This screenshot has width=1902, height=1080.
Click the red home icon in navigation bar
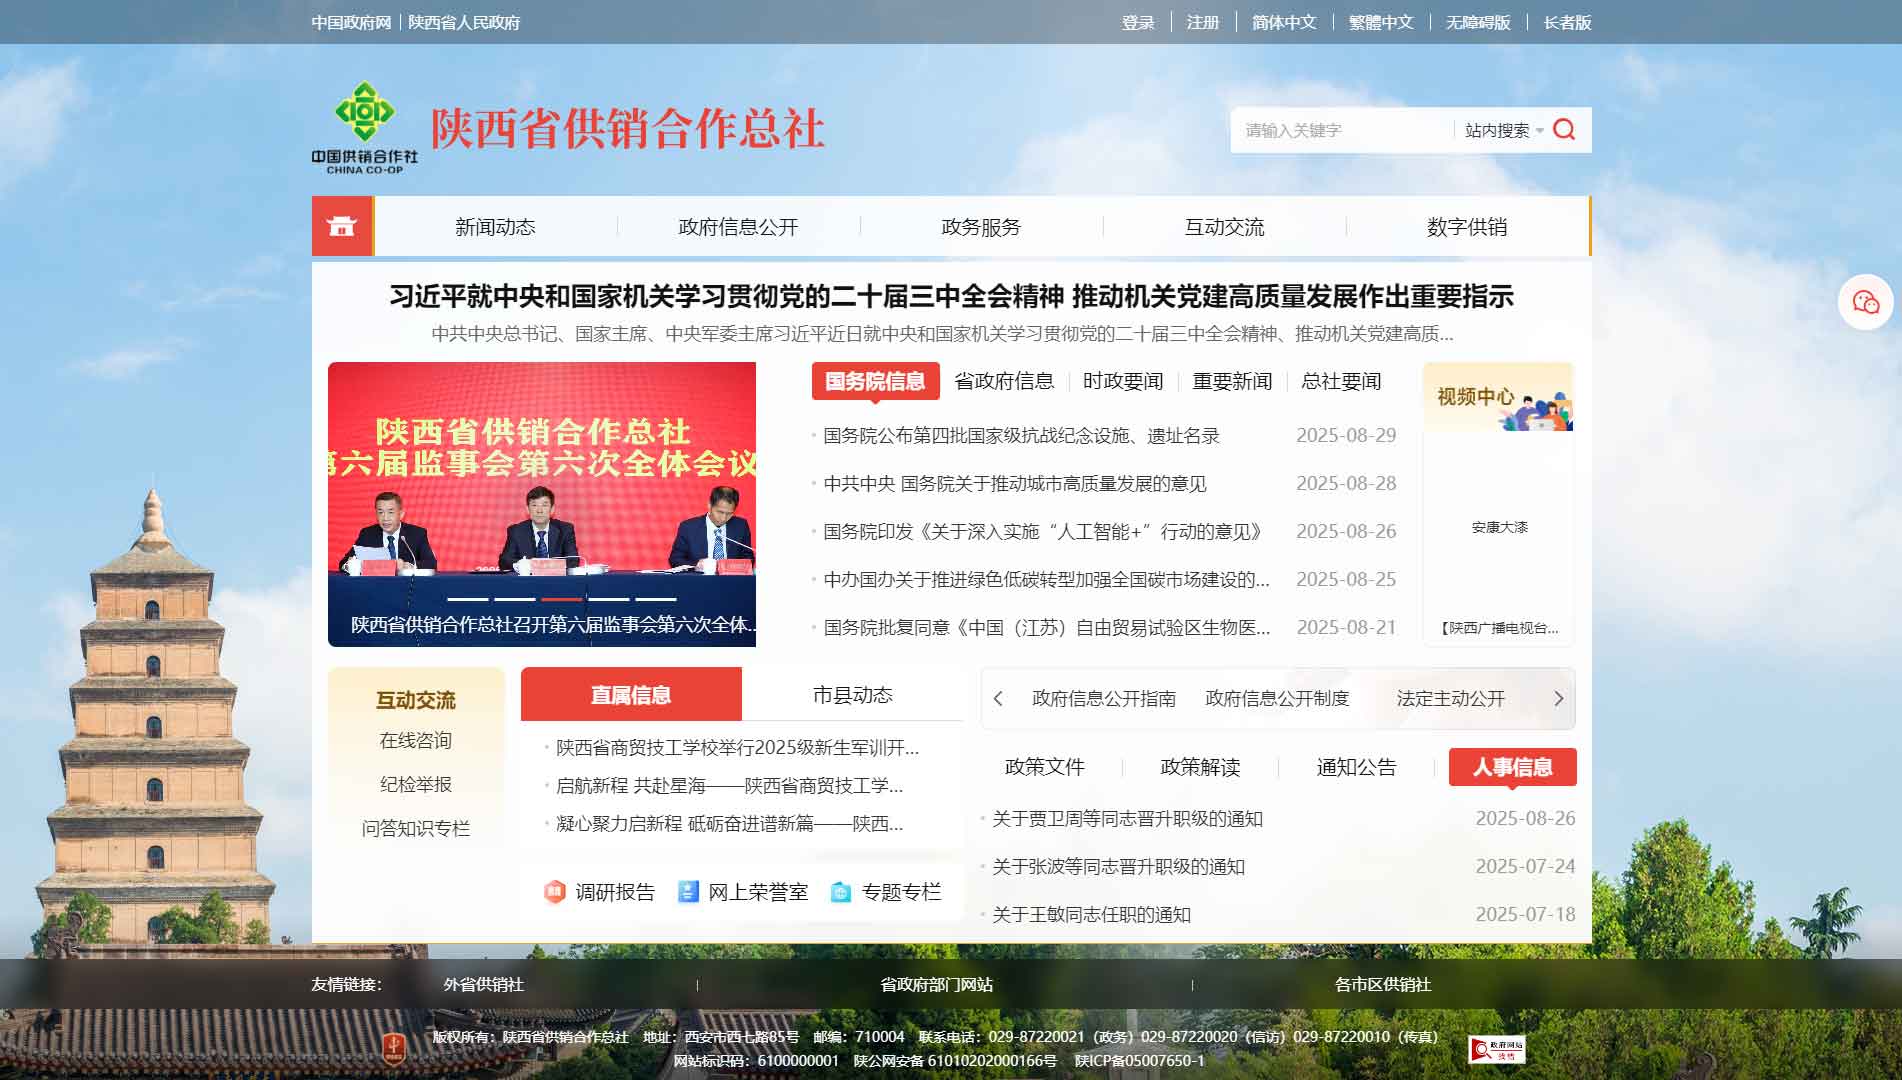tap(342, 226)
